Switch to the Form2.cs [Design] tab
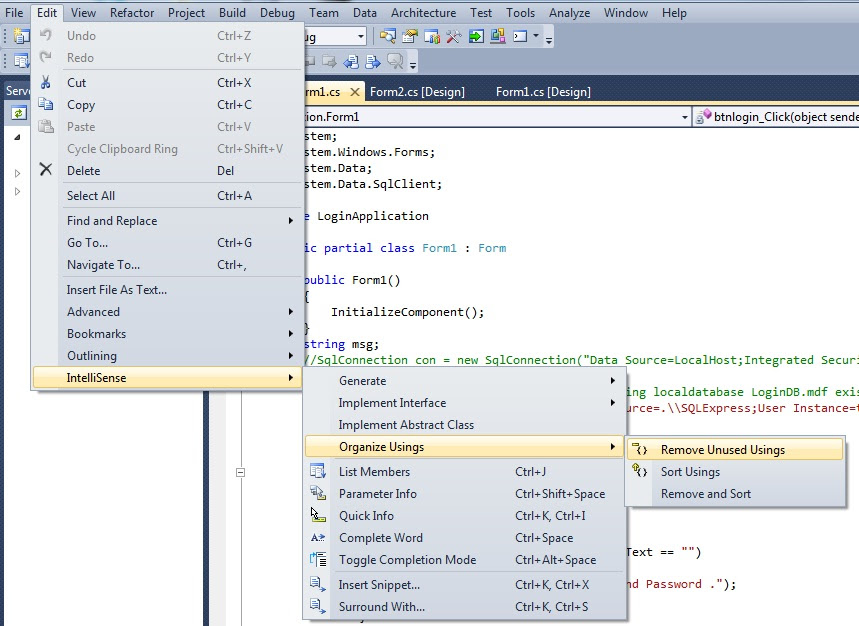Image resolution: width=859 pixels, height=626 pixels. 417,91
